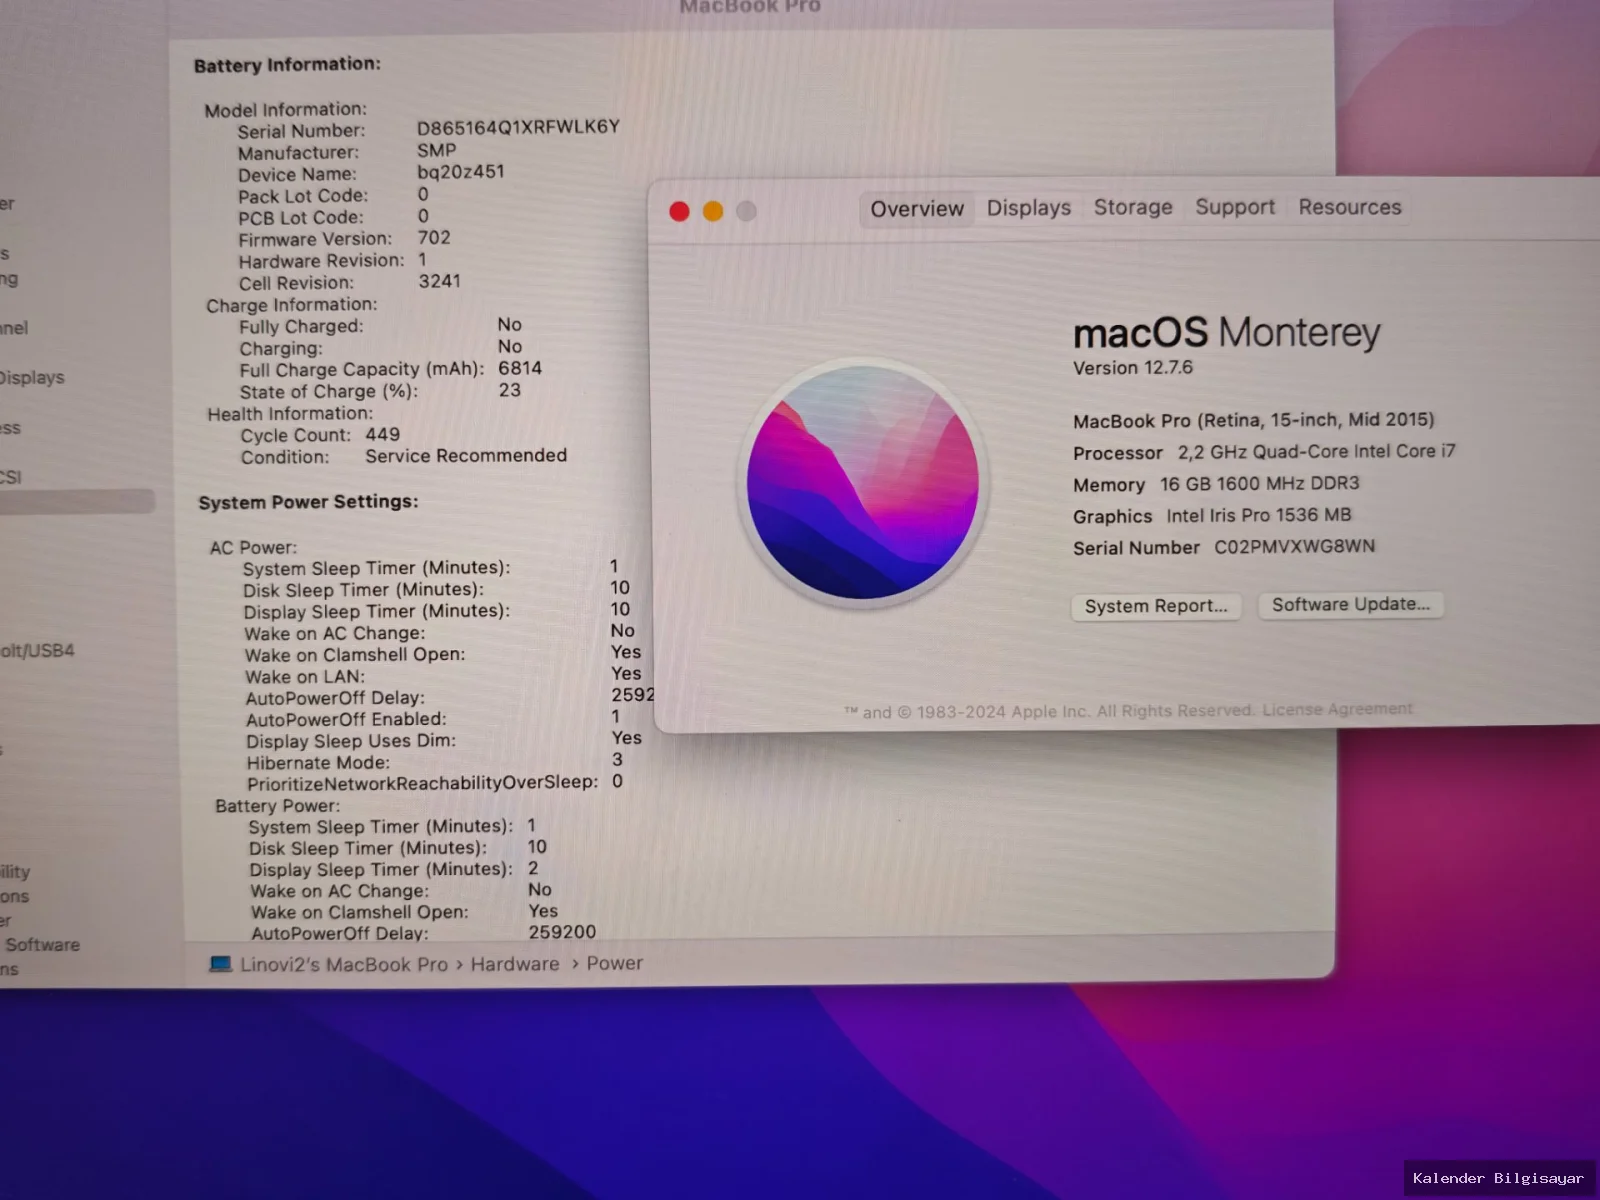This screenshot has height=1200, width=1600.
Task: Open the Resources tab
Action: [1349, 207]
